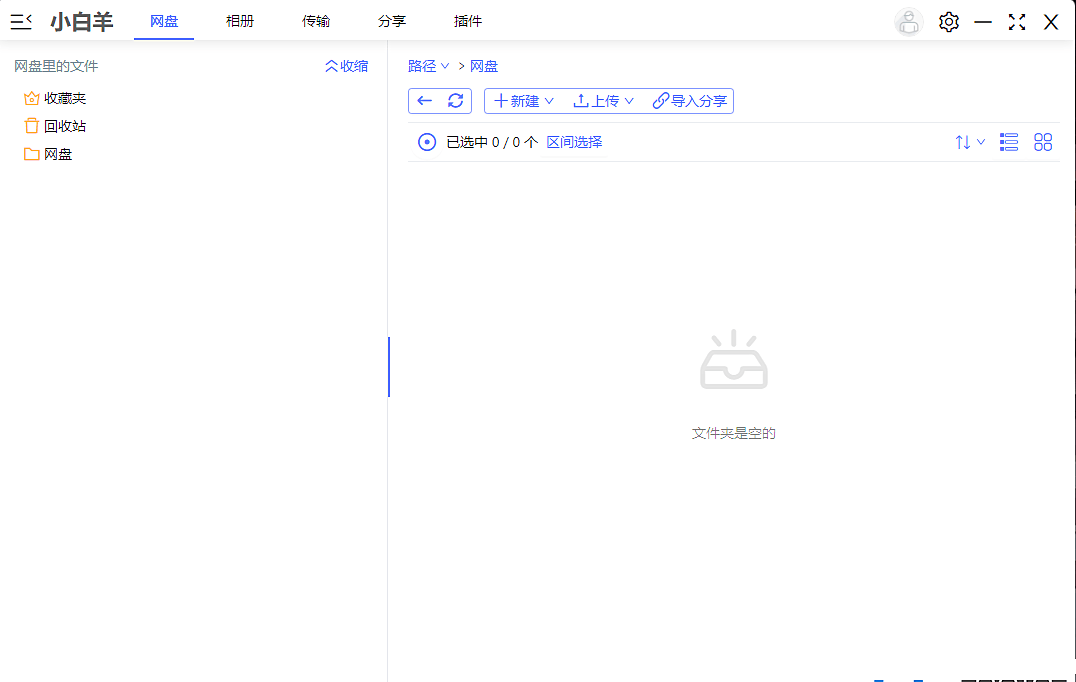Click the 导入分享 button
Screen dimensions: 1076x682
click(688, 100)
